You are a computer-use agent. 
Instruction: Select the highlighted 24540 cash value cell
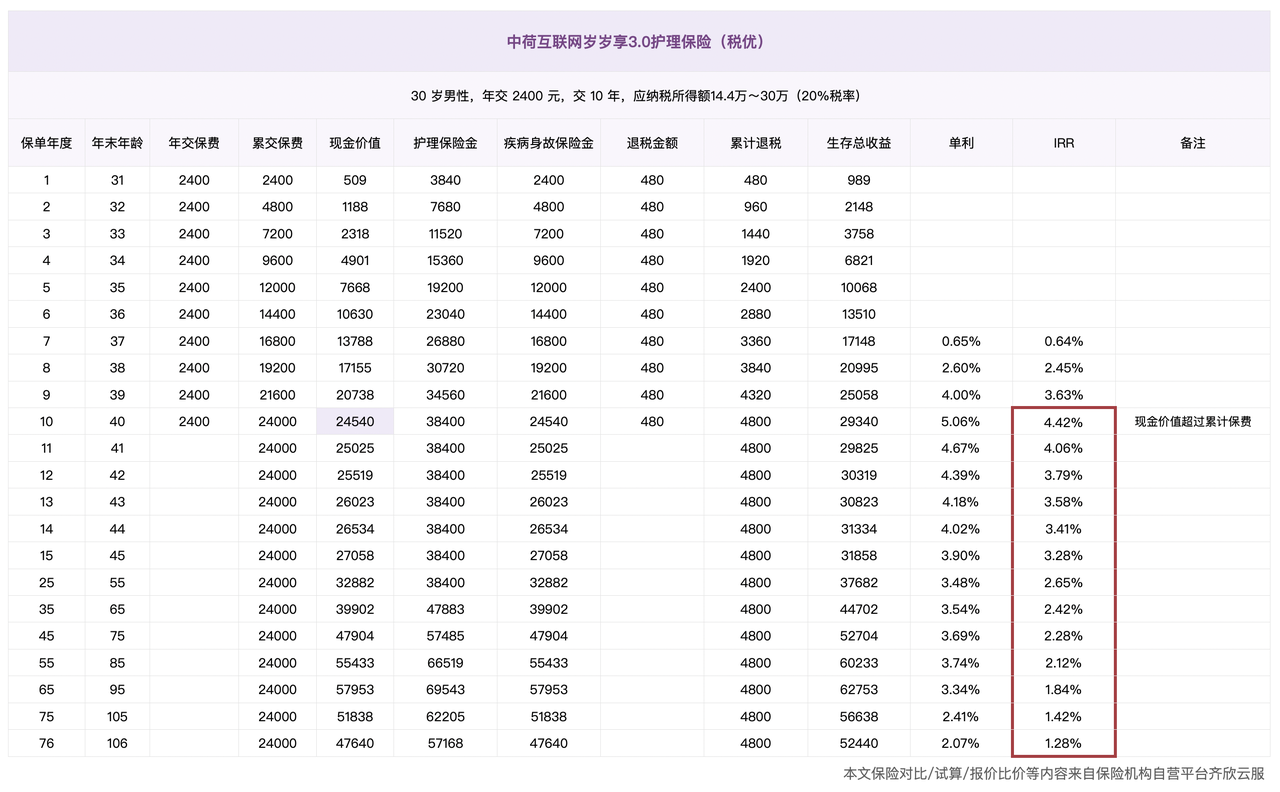(x=355, y=422)
